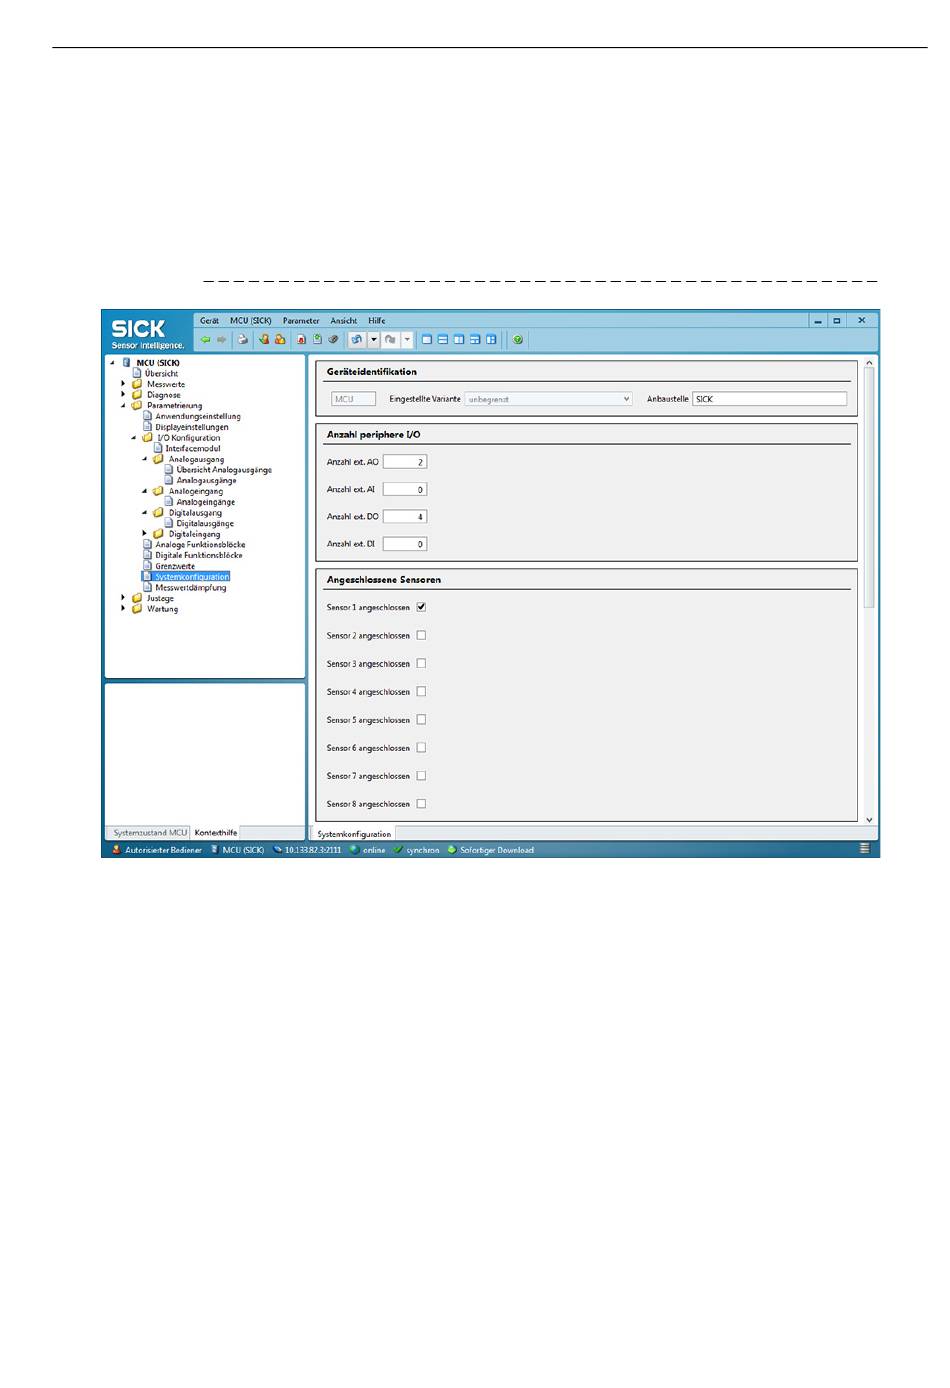Click the green checkmark toolbar icon
Screen dimensions: 950x1388
[x=518, y=340]
